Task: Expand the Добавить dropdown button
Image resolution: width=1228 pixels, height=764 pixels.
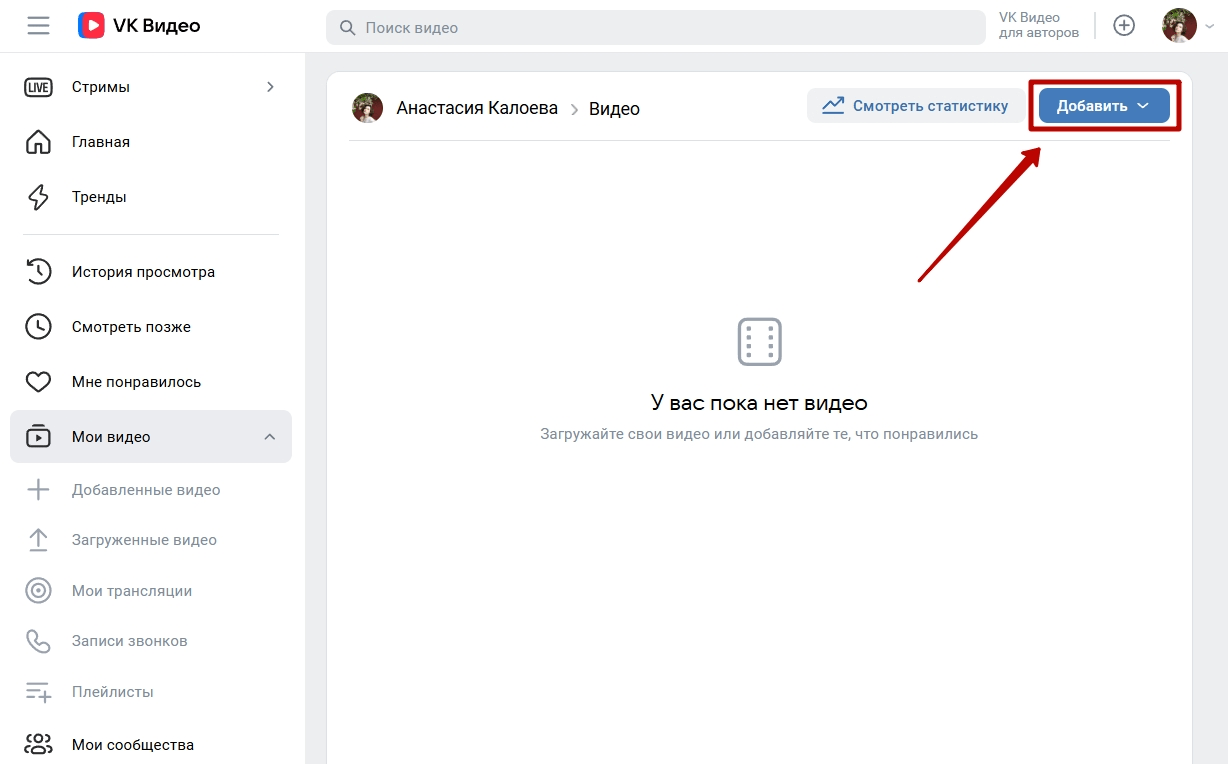Action: [1104, 106]
